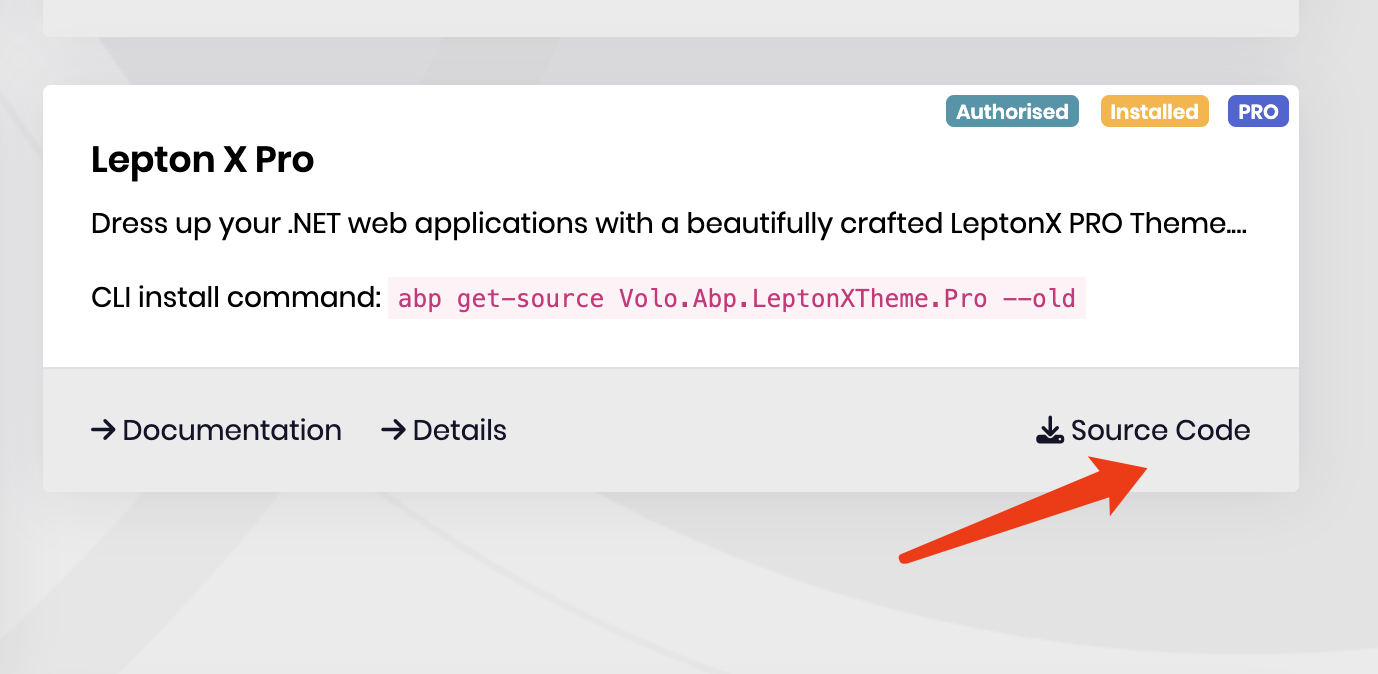Click the arrow icon before Details
Image resolution: width=1378 pixels, height=674 pixels.
click(393, 431)
